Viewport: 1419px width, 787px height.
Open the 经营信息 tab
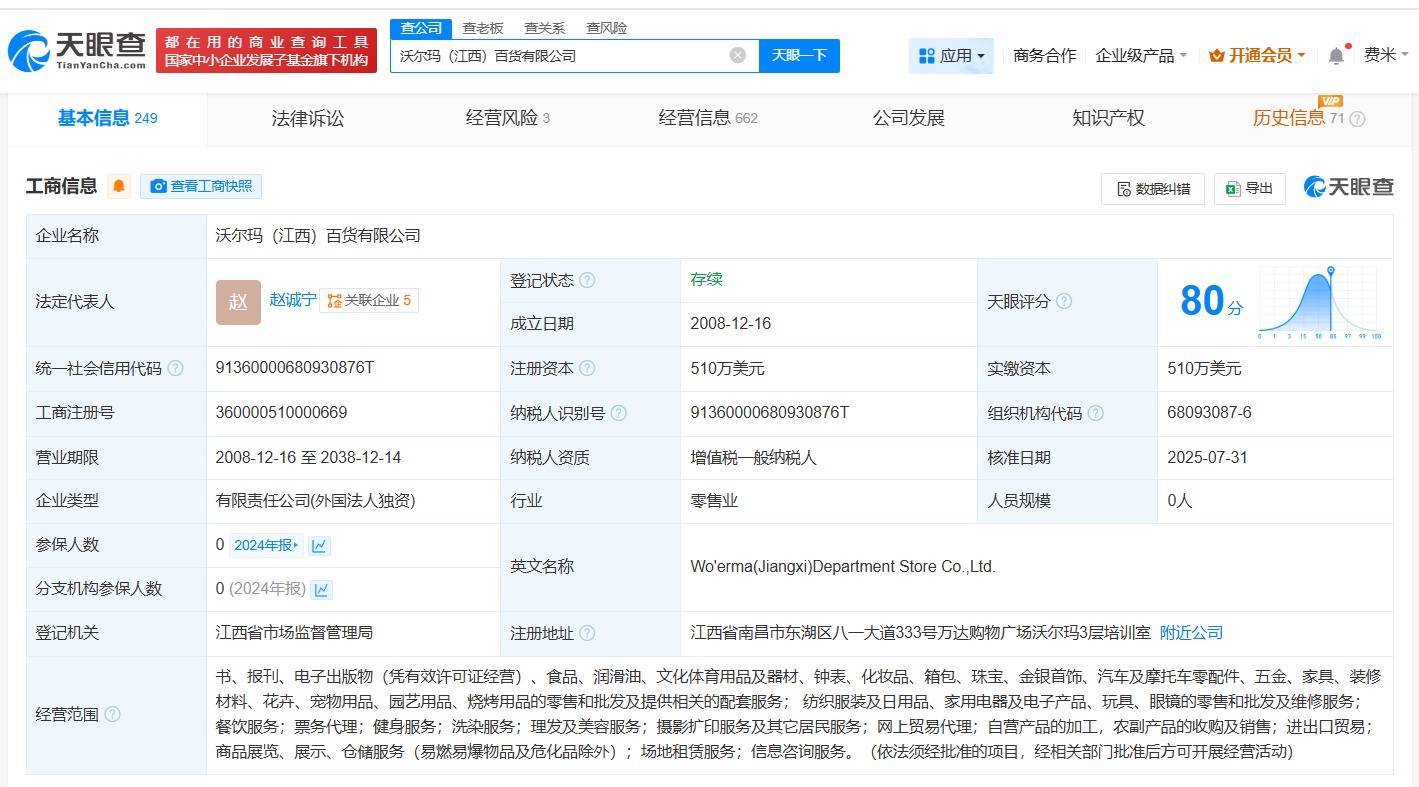click(708, 118)
